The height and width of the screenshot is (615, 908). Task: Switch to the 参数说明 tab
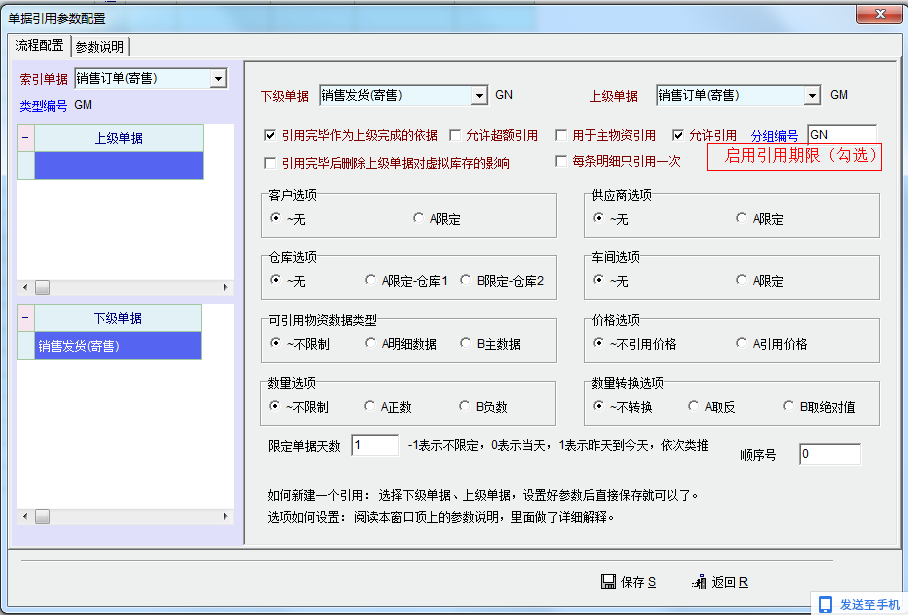(100, 46)
